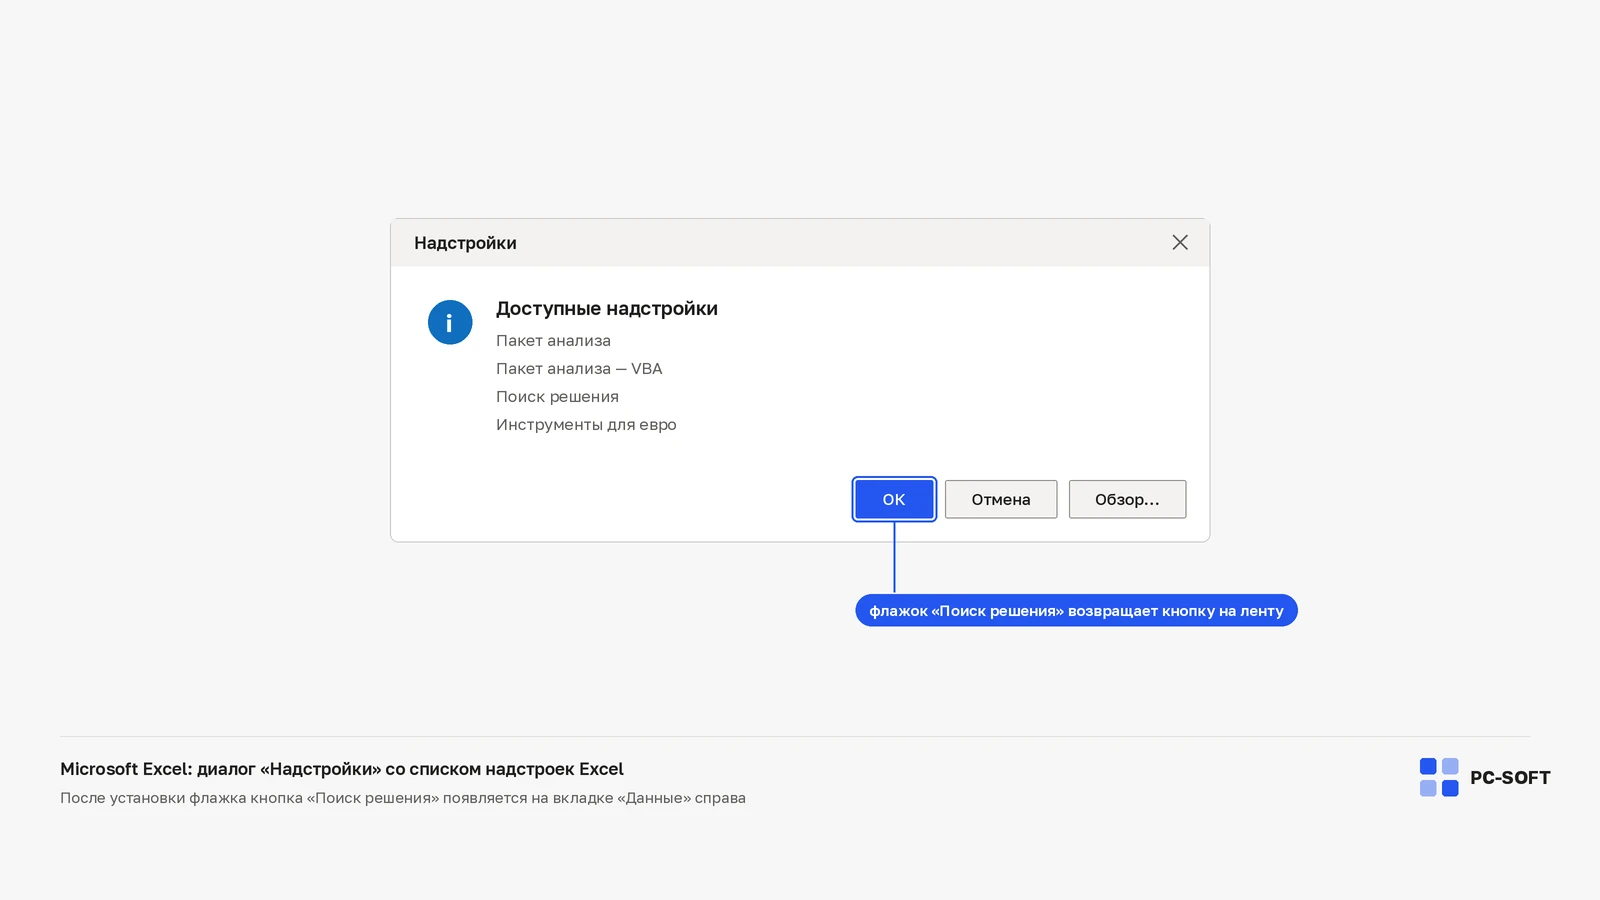Select the 'Поиск решения' add-in entry
1600x900 pixels.
coord(557,397)
